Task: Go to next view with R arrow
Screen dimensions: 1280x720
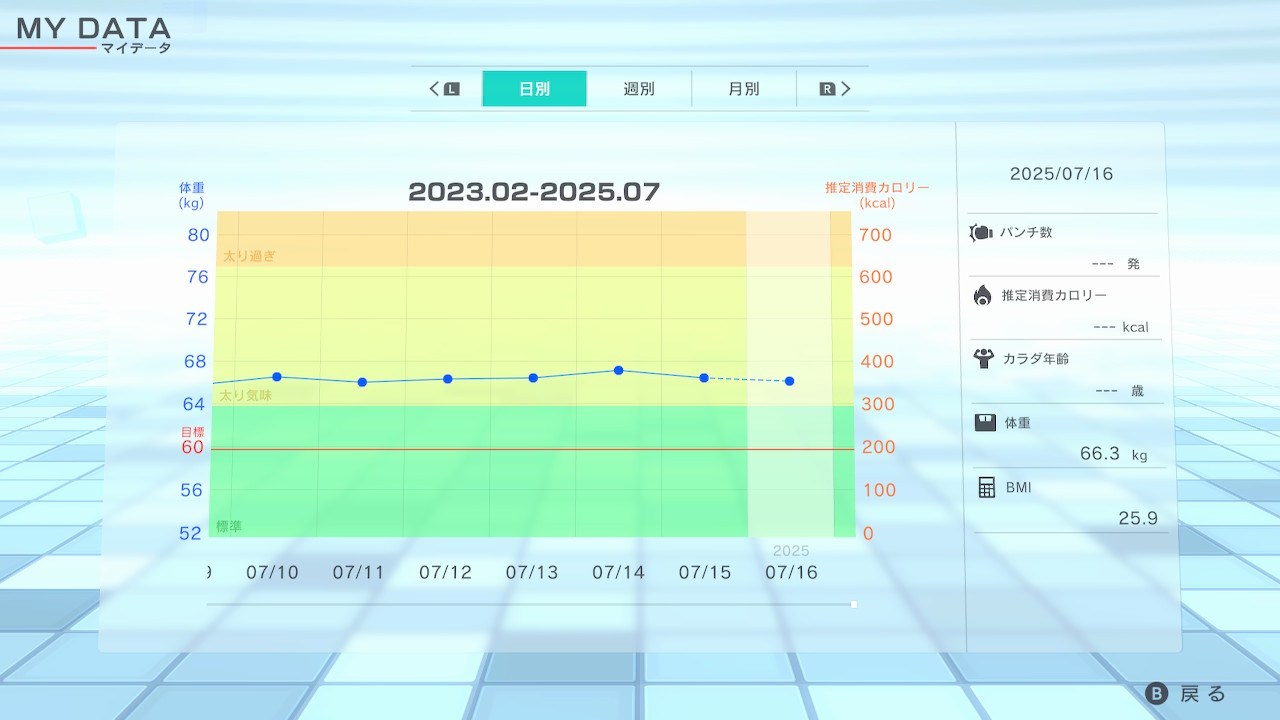Action: (x=835, y=89)
